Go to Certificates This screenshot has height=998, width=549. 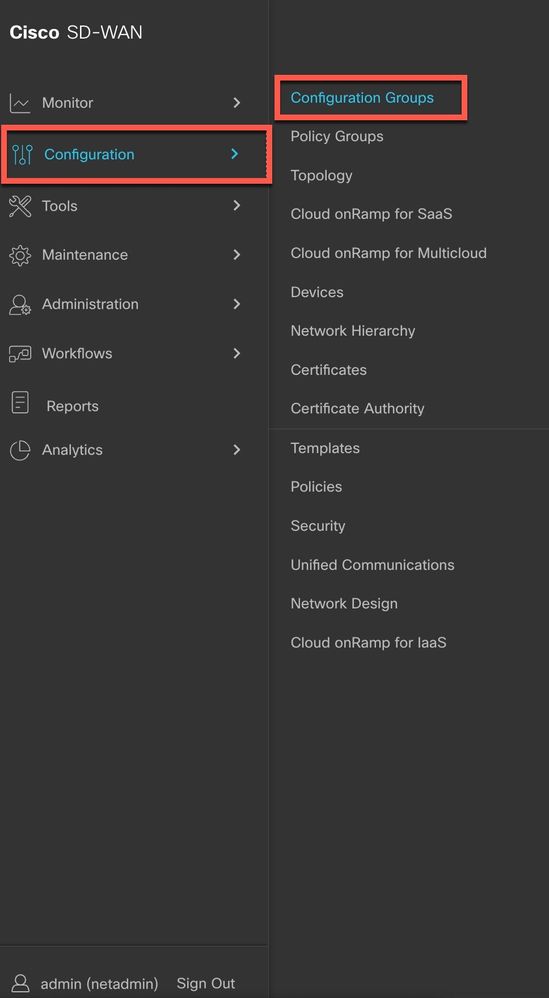point(329,370)
